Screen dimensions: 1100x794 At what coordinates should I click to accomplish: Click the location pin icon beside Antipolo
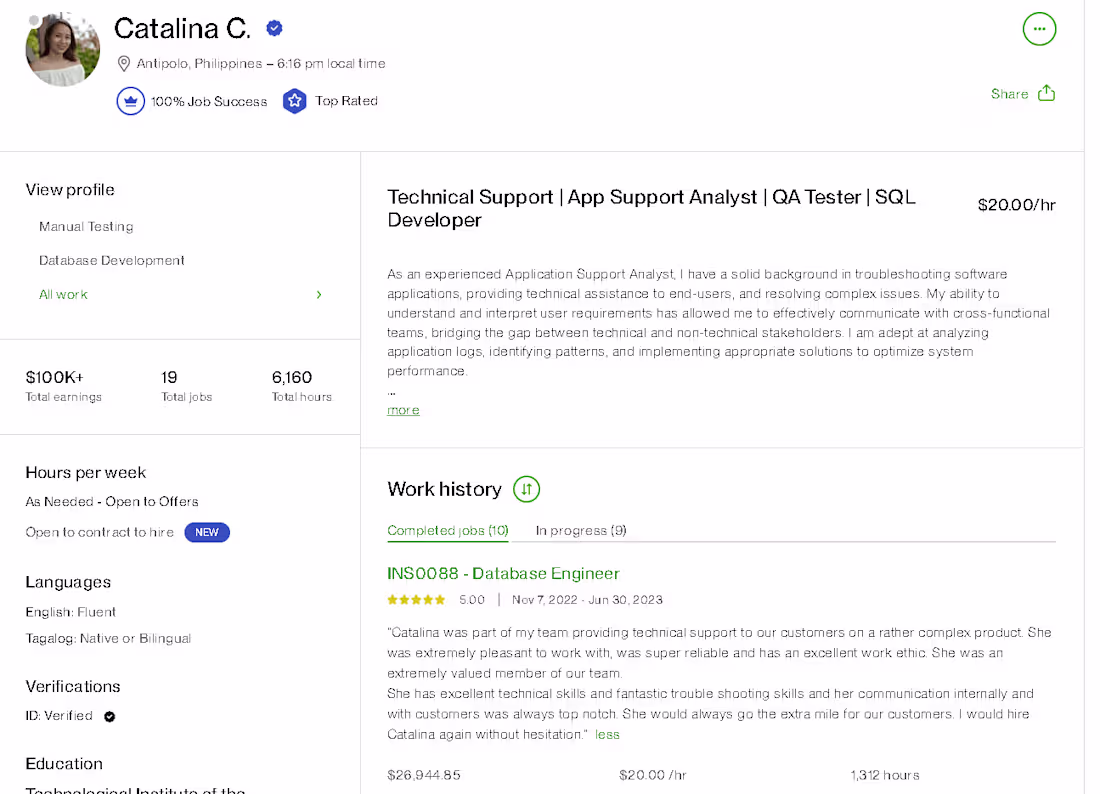pyautogui.click(x=123, y=63)
